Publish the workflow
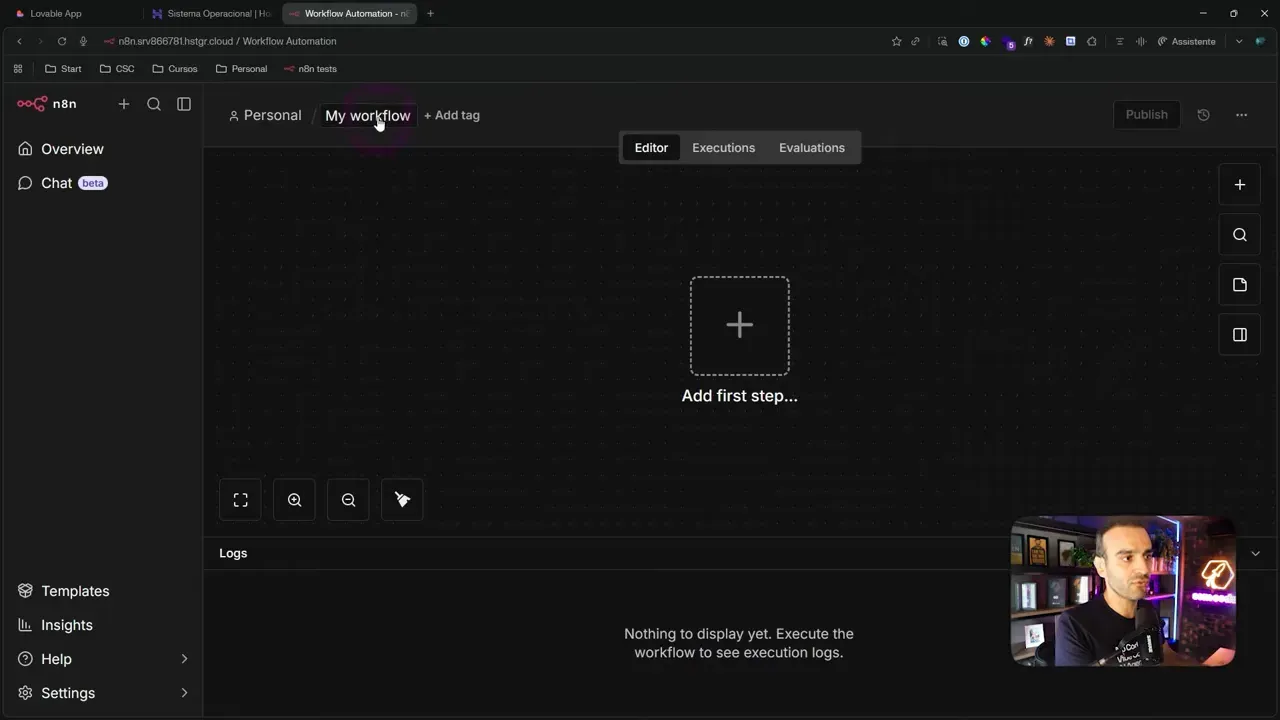This screenshot has width=1280, height=720. [x=1146, y=114]
